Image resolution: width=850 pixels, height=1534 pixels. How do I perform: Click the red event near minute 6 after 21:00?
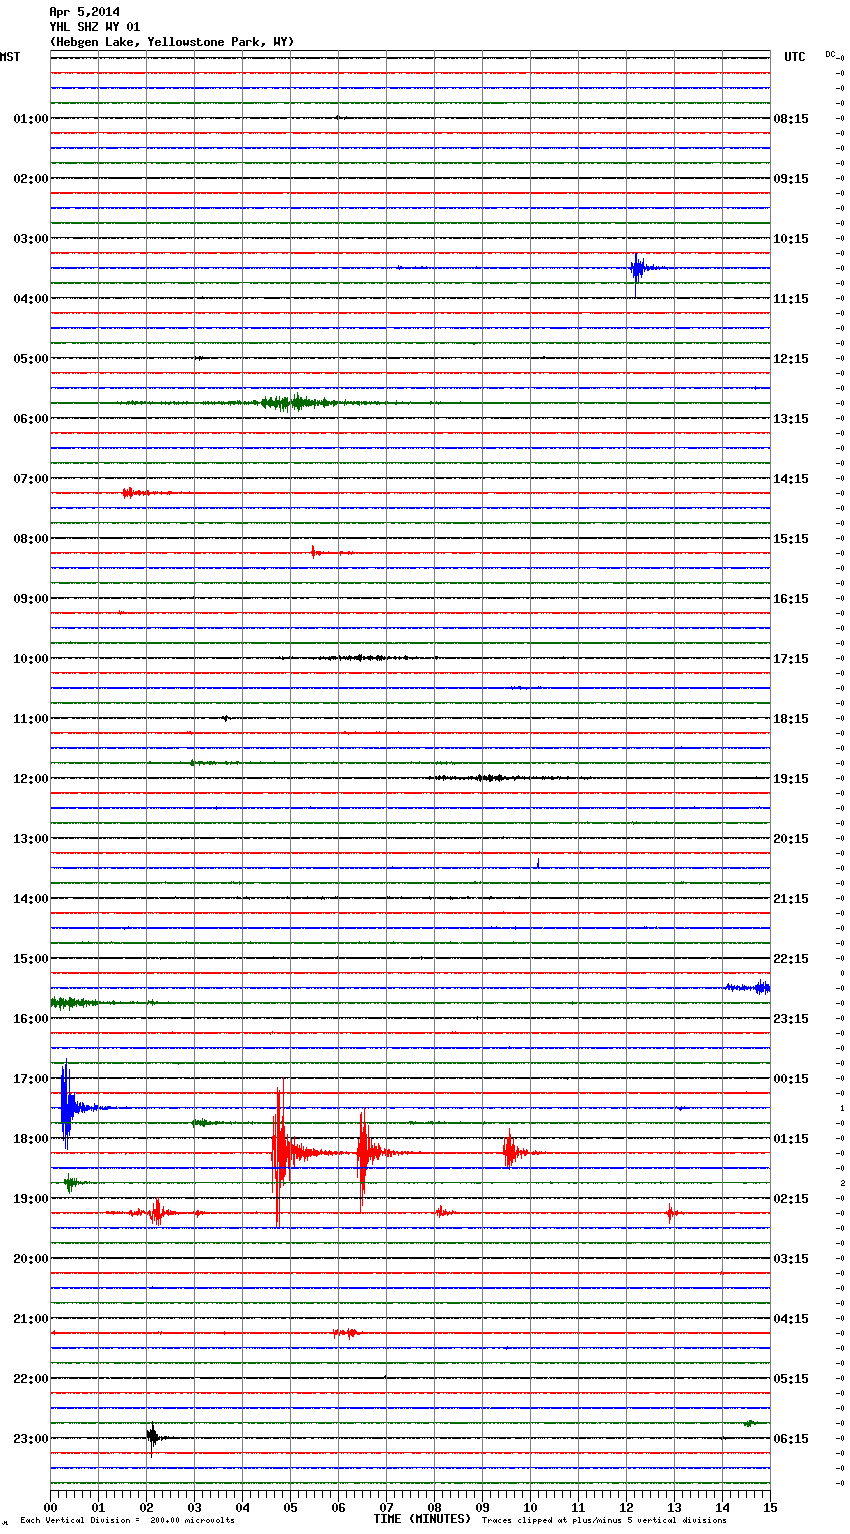pyautogui.click(x=346, y=1333)
